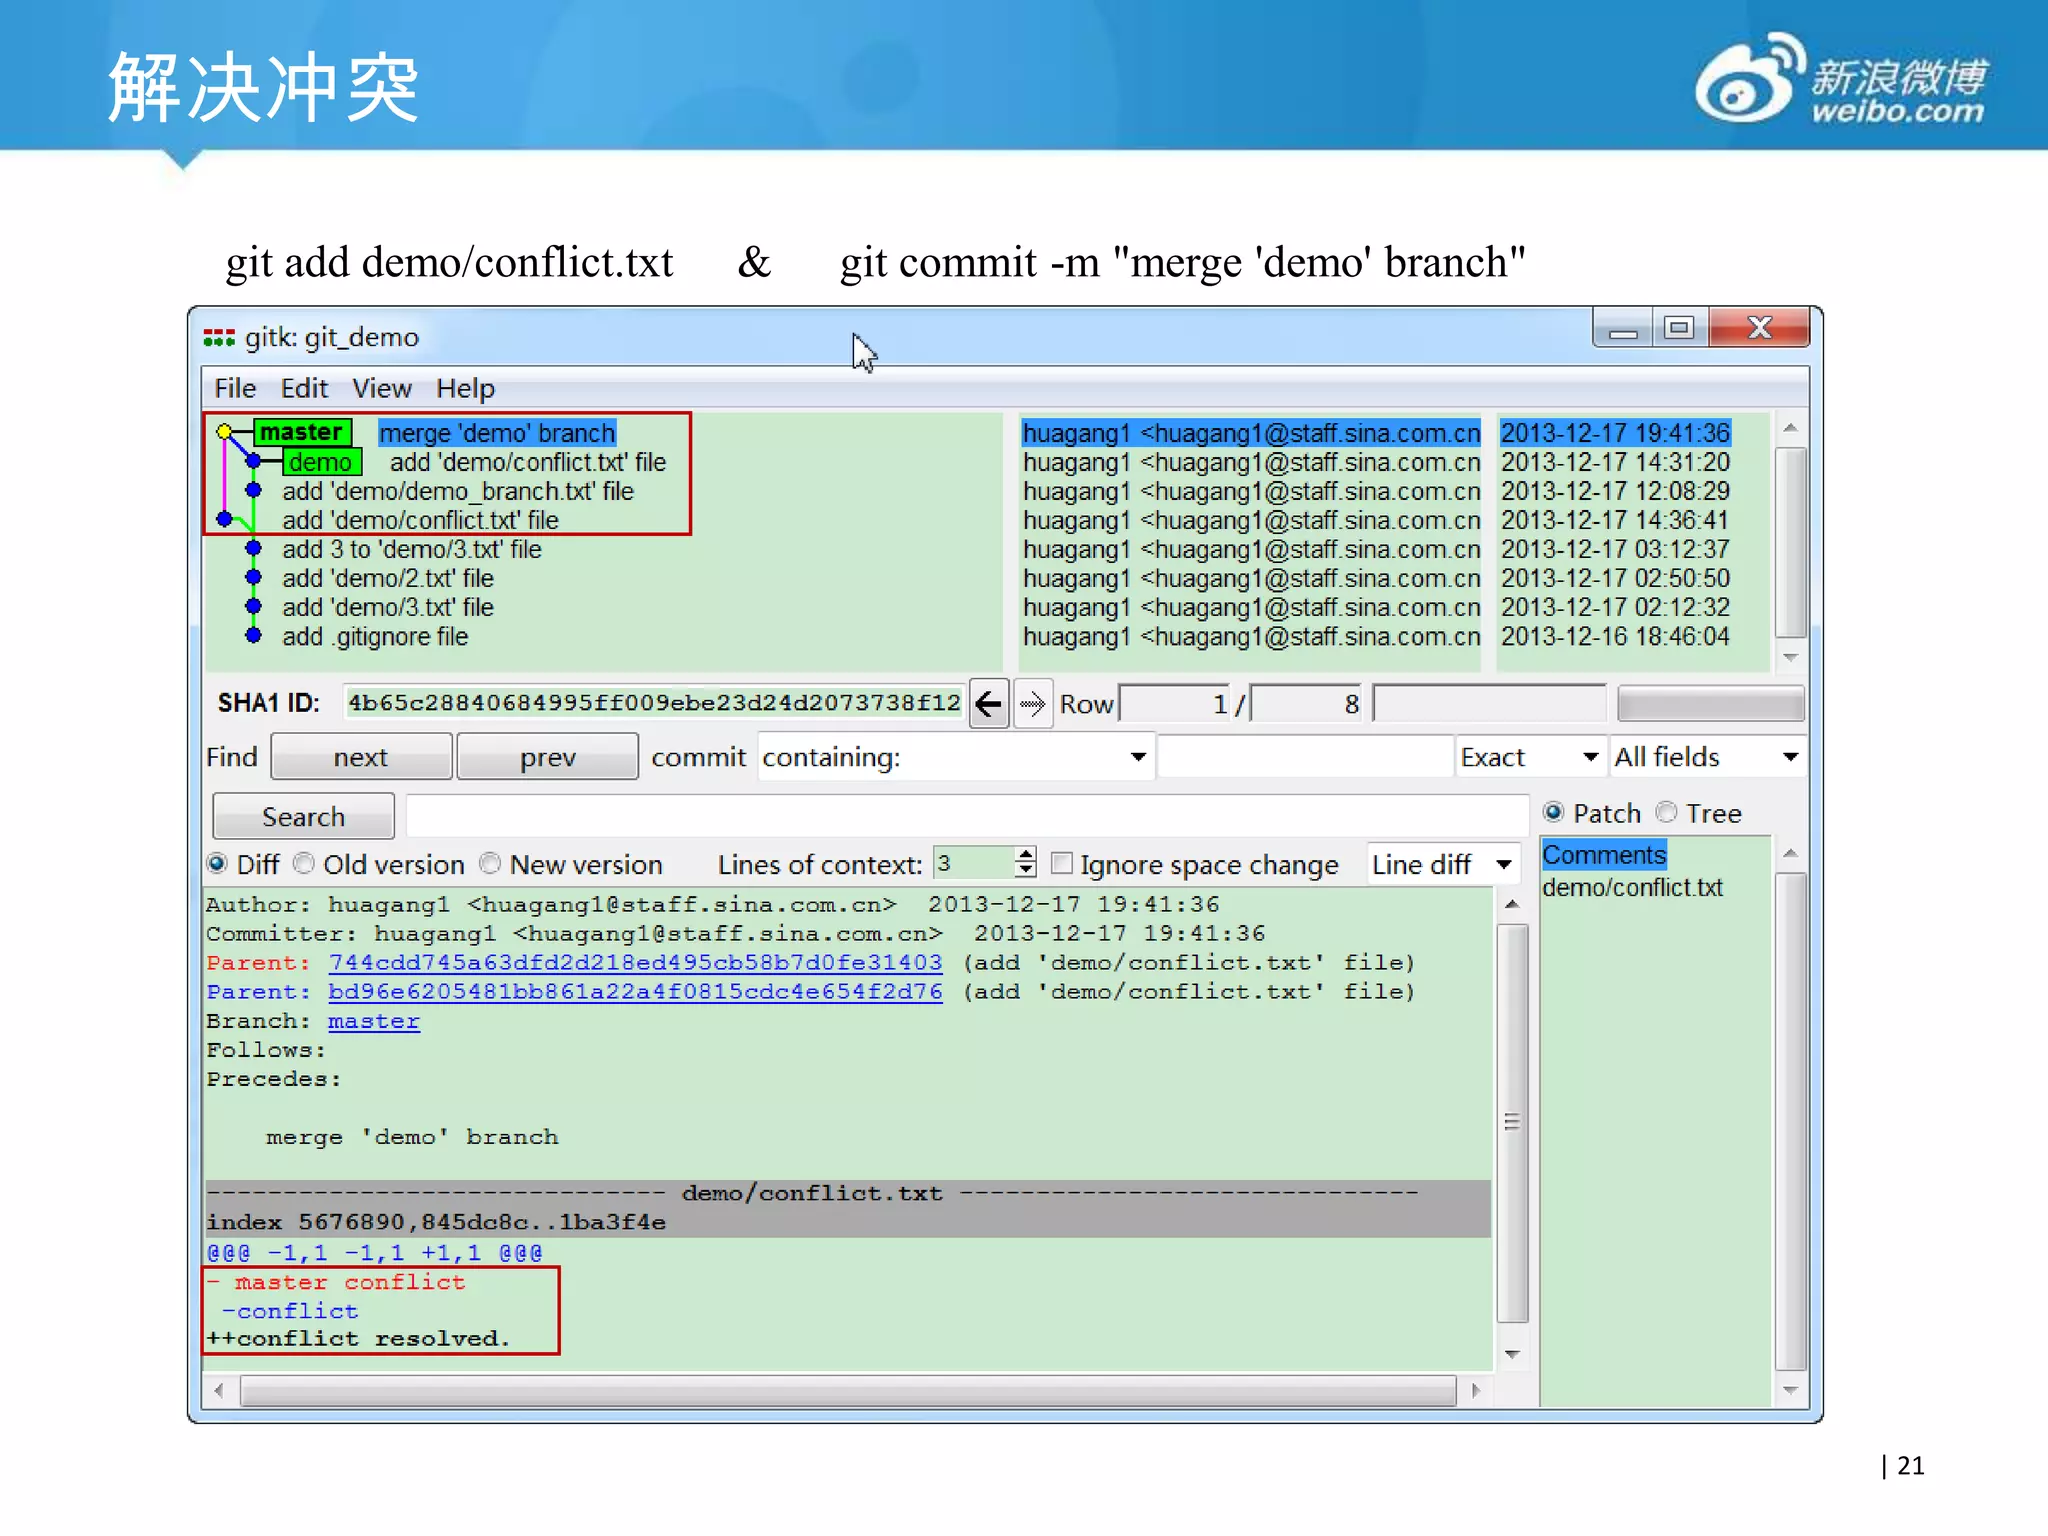Click the diff pane horizontal scrollbar
This screenshot has width=2048, height=1536.
(x=848, y=1391)
